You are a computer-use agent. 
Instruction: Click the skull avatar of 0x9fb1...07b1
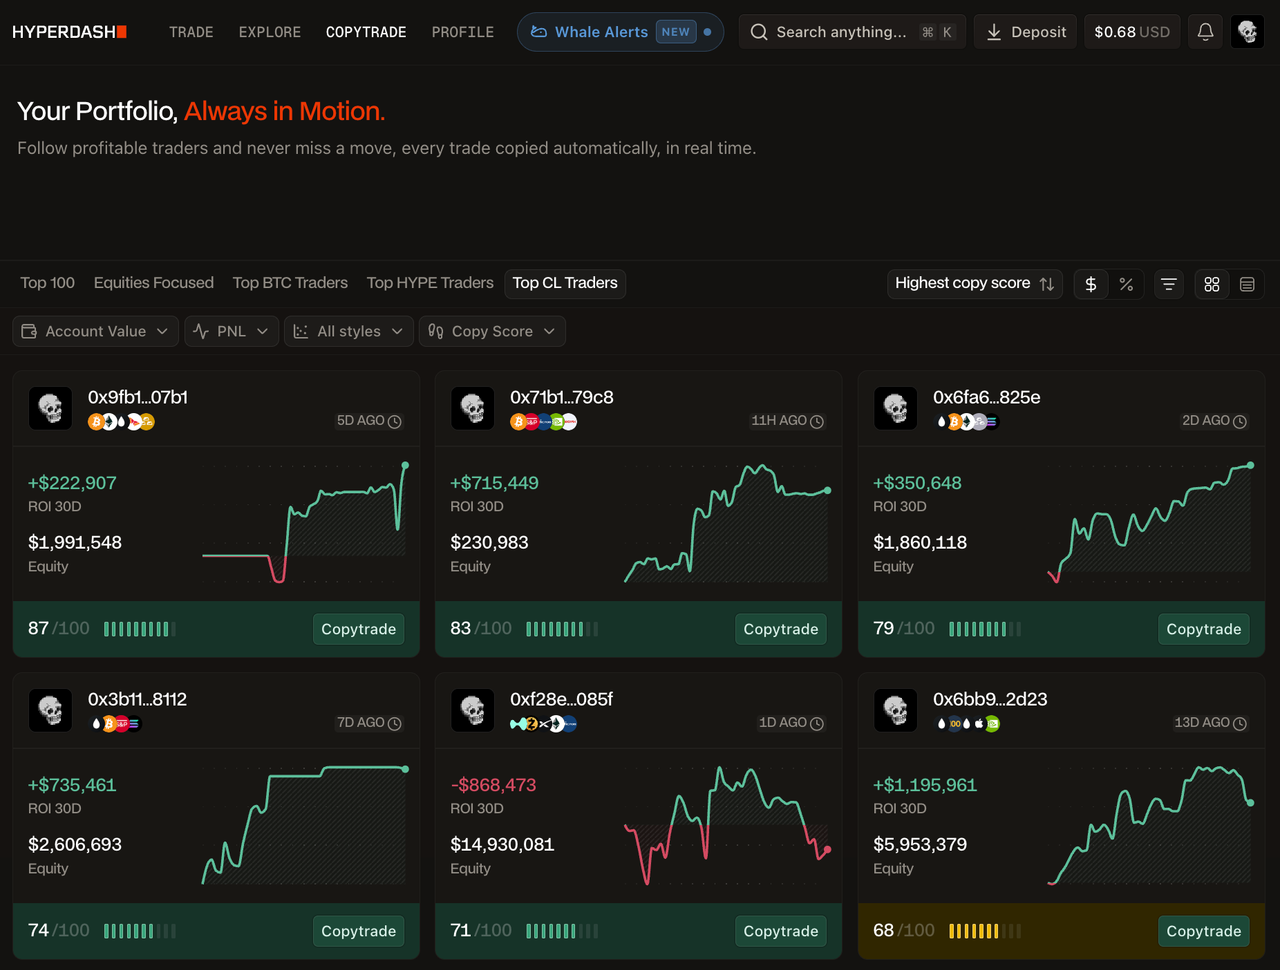[50, 408]
